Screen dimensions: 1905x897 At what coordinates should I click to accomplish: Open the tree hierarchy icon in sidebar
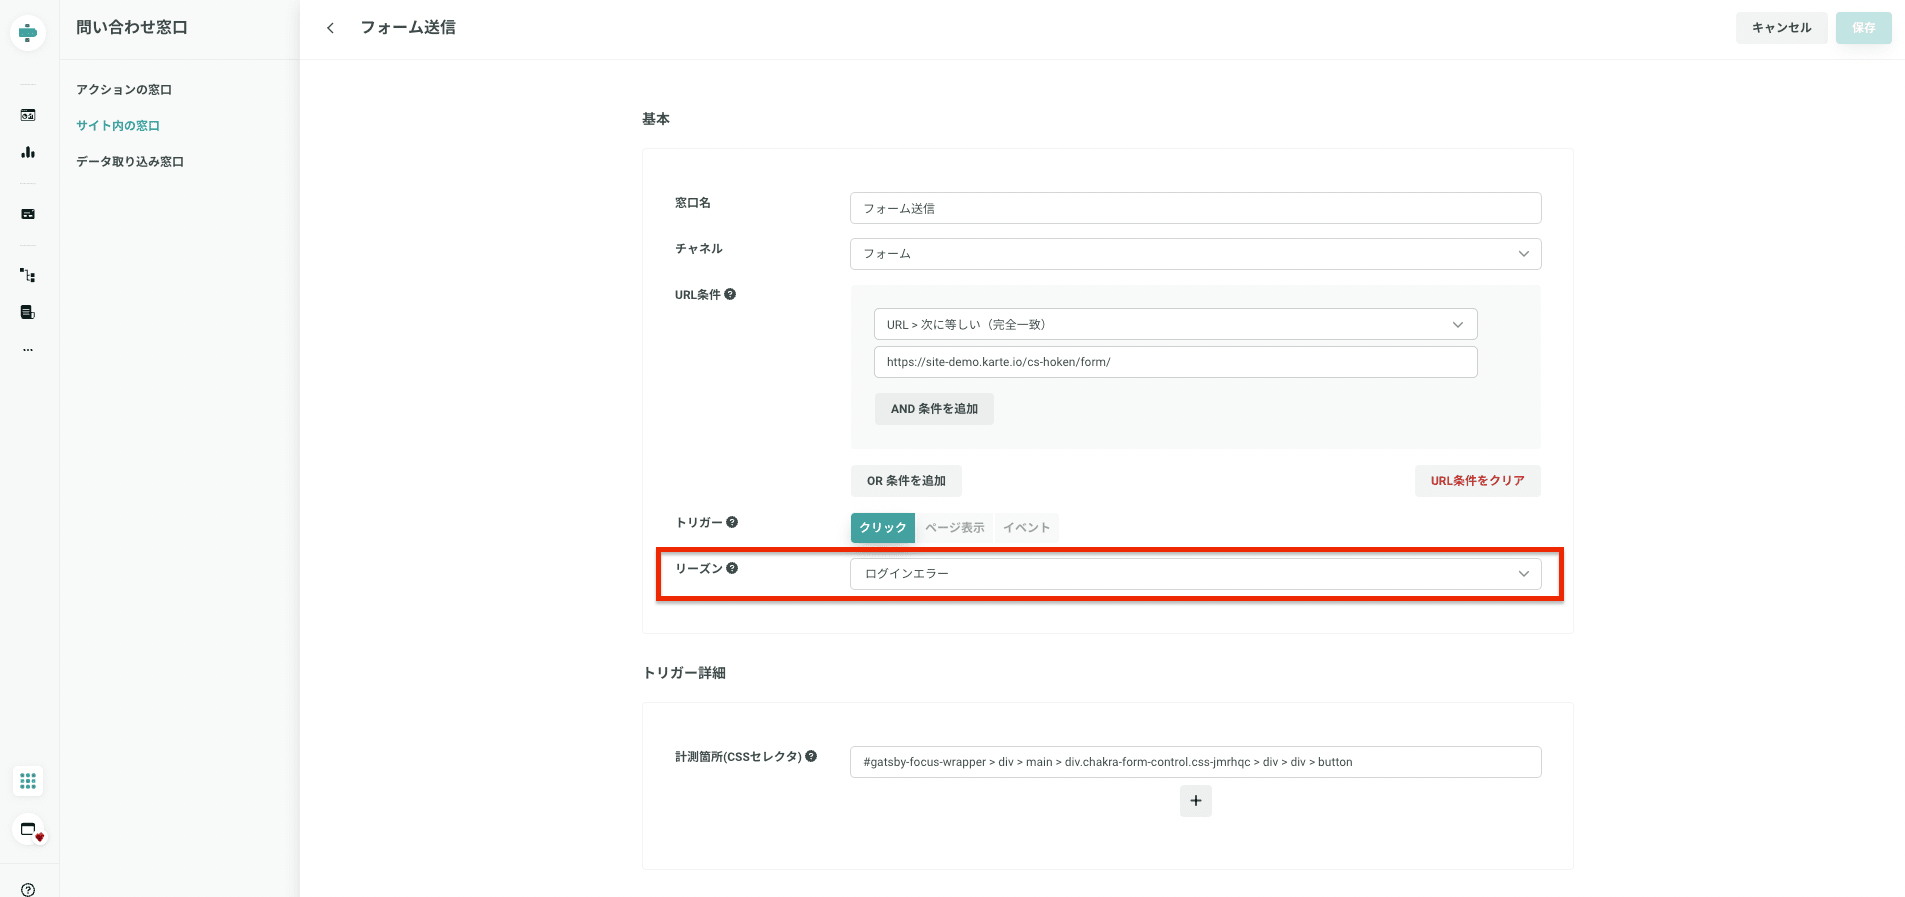point(28,275)
